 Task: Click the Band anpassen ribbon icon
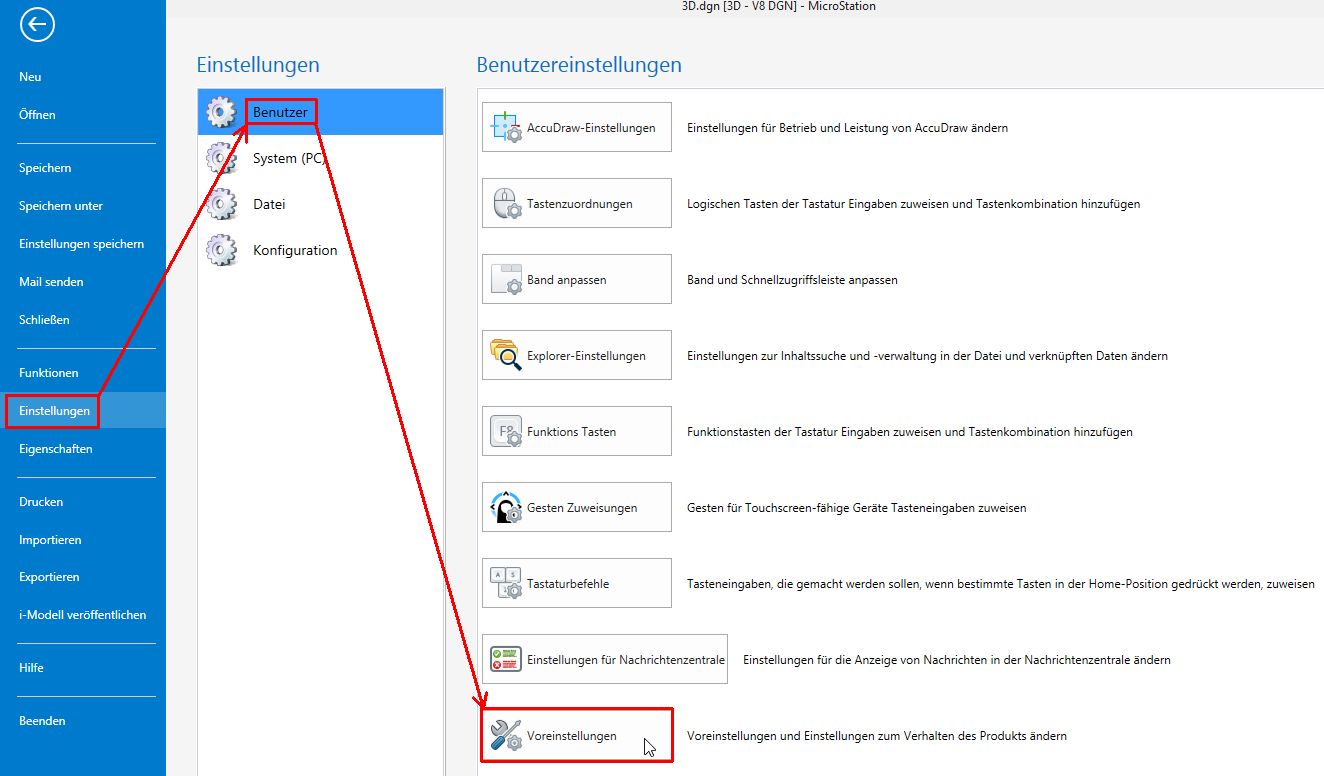(x=506, y=280)
